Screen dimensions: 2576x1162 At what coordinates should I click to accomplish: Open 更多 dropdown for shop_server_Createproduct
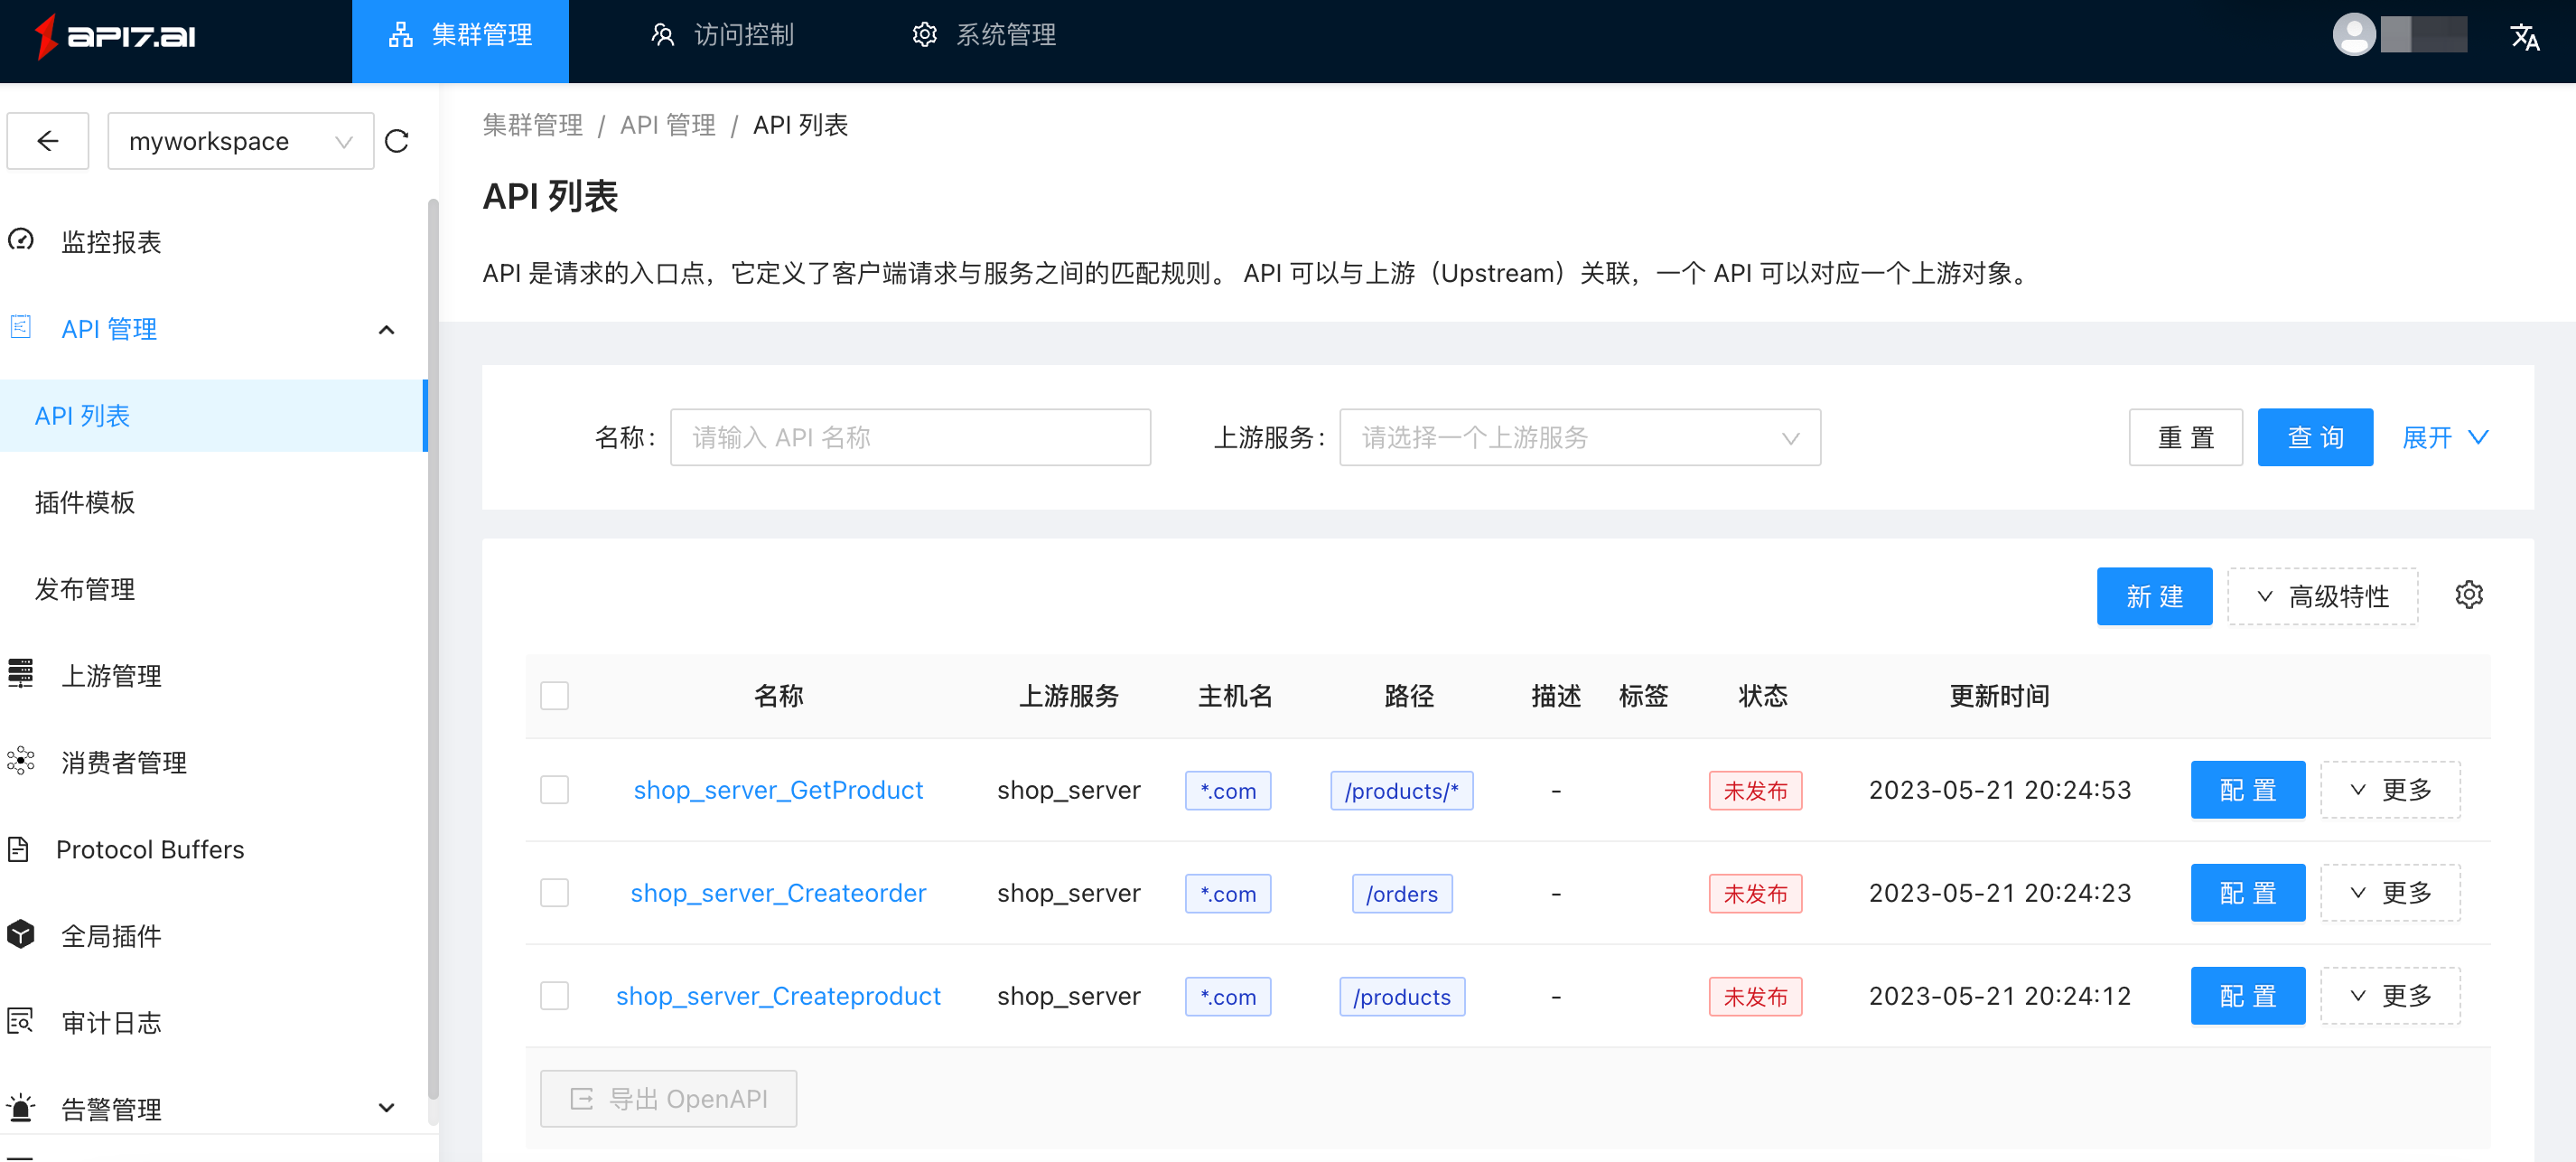pos(2390,996)
